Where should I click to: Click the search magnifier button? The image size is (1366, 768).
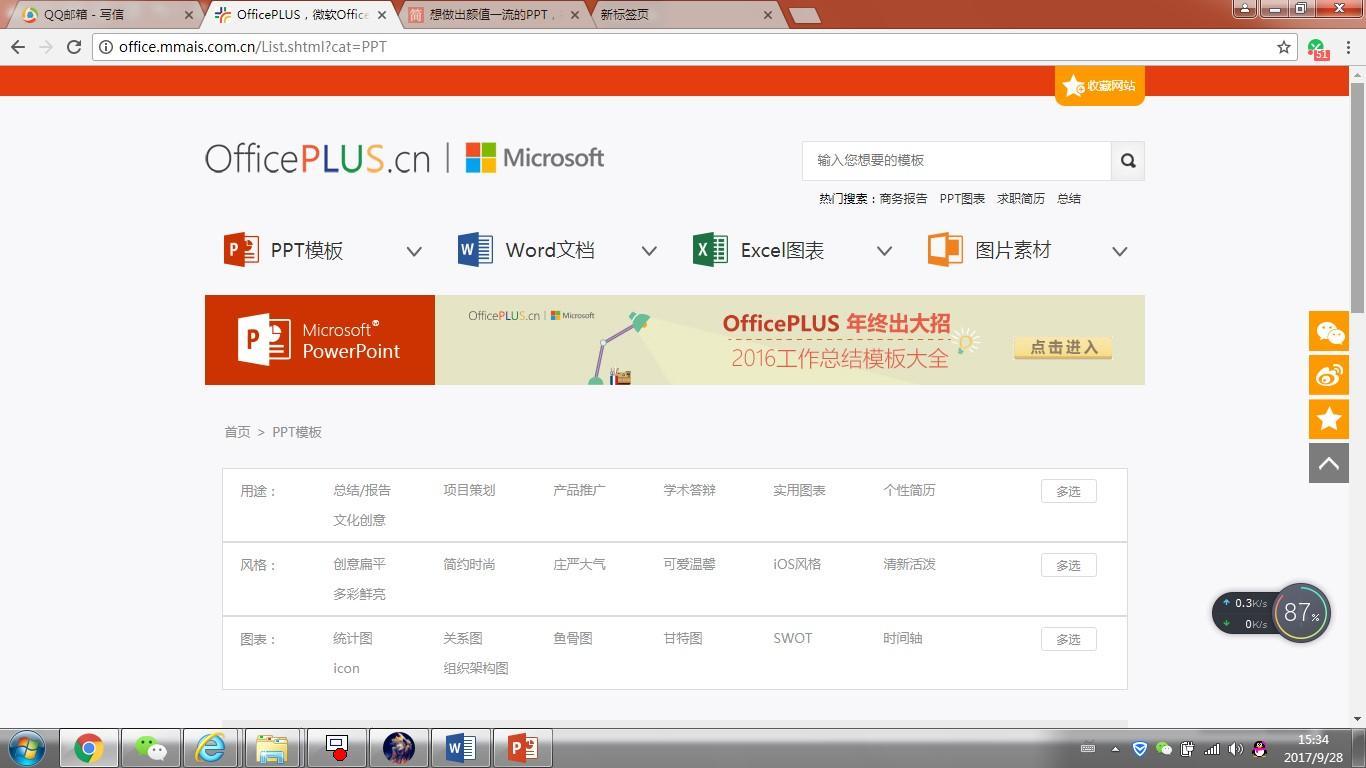coord(1128,160)
